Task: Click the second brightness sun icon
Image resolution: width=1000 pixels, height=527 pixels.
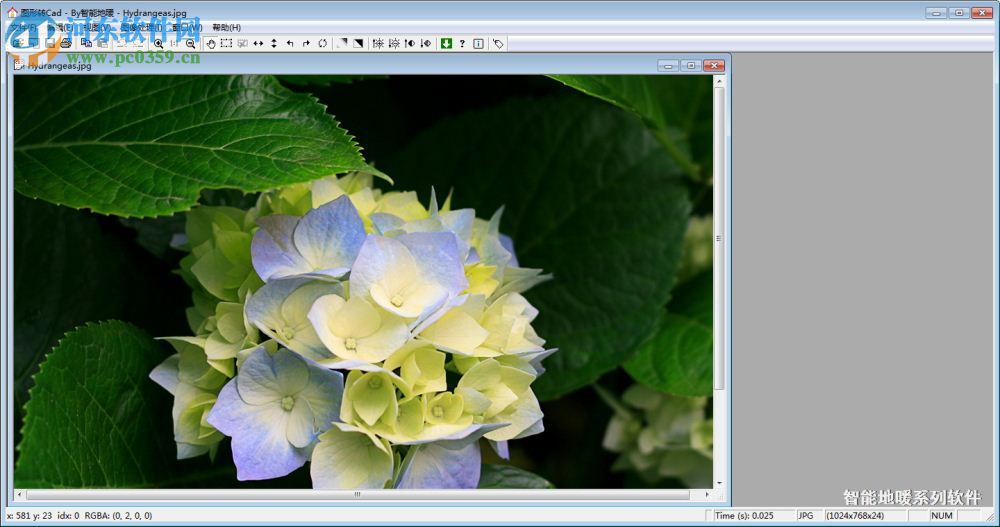Action: pos(394,43)
